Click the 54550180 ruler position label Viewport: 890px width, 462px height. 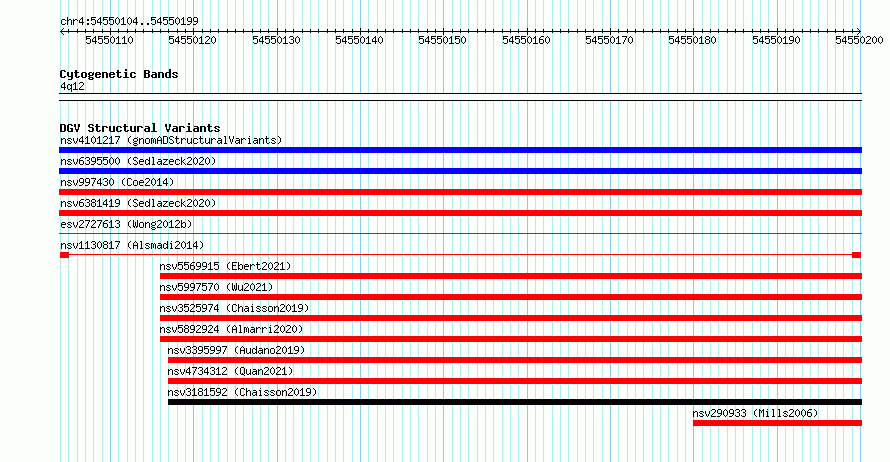click(x=692, y=40)
